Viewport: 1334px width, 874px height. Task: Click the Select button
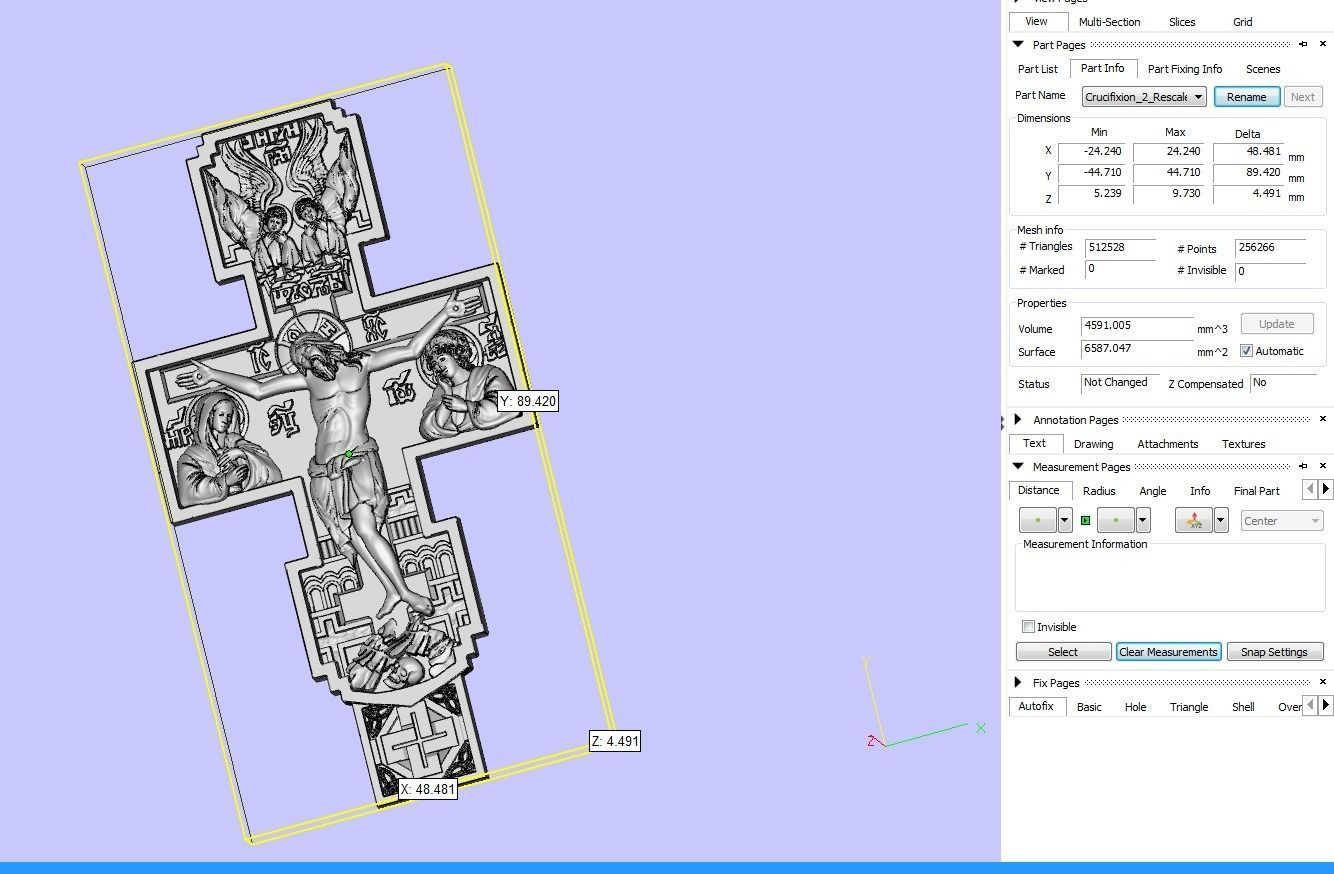pyautogui.click(x=1063, y=652)
